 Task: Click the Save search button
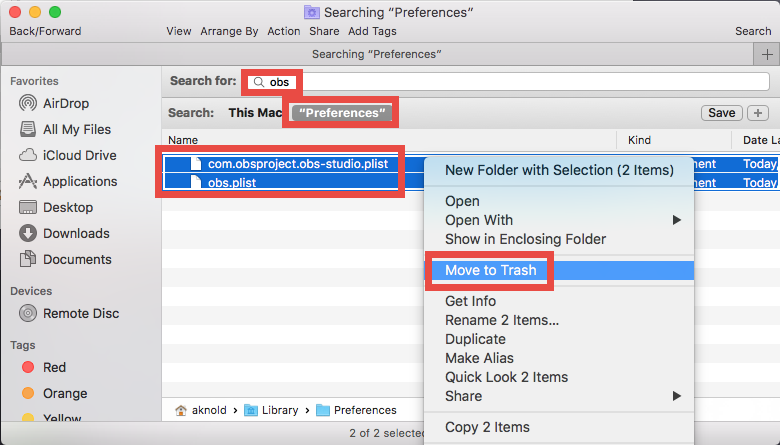(721, 113)
